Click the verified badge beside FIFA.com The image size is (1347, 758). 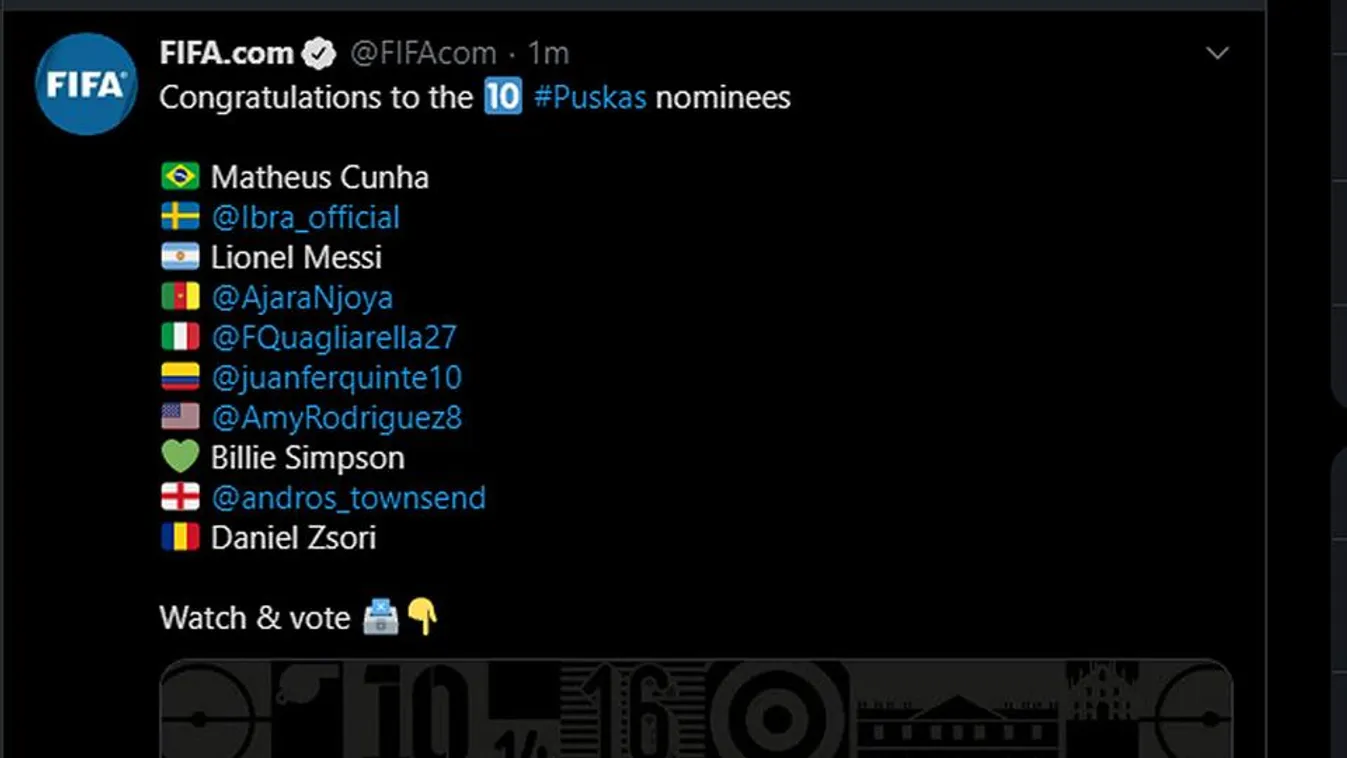319,54
